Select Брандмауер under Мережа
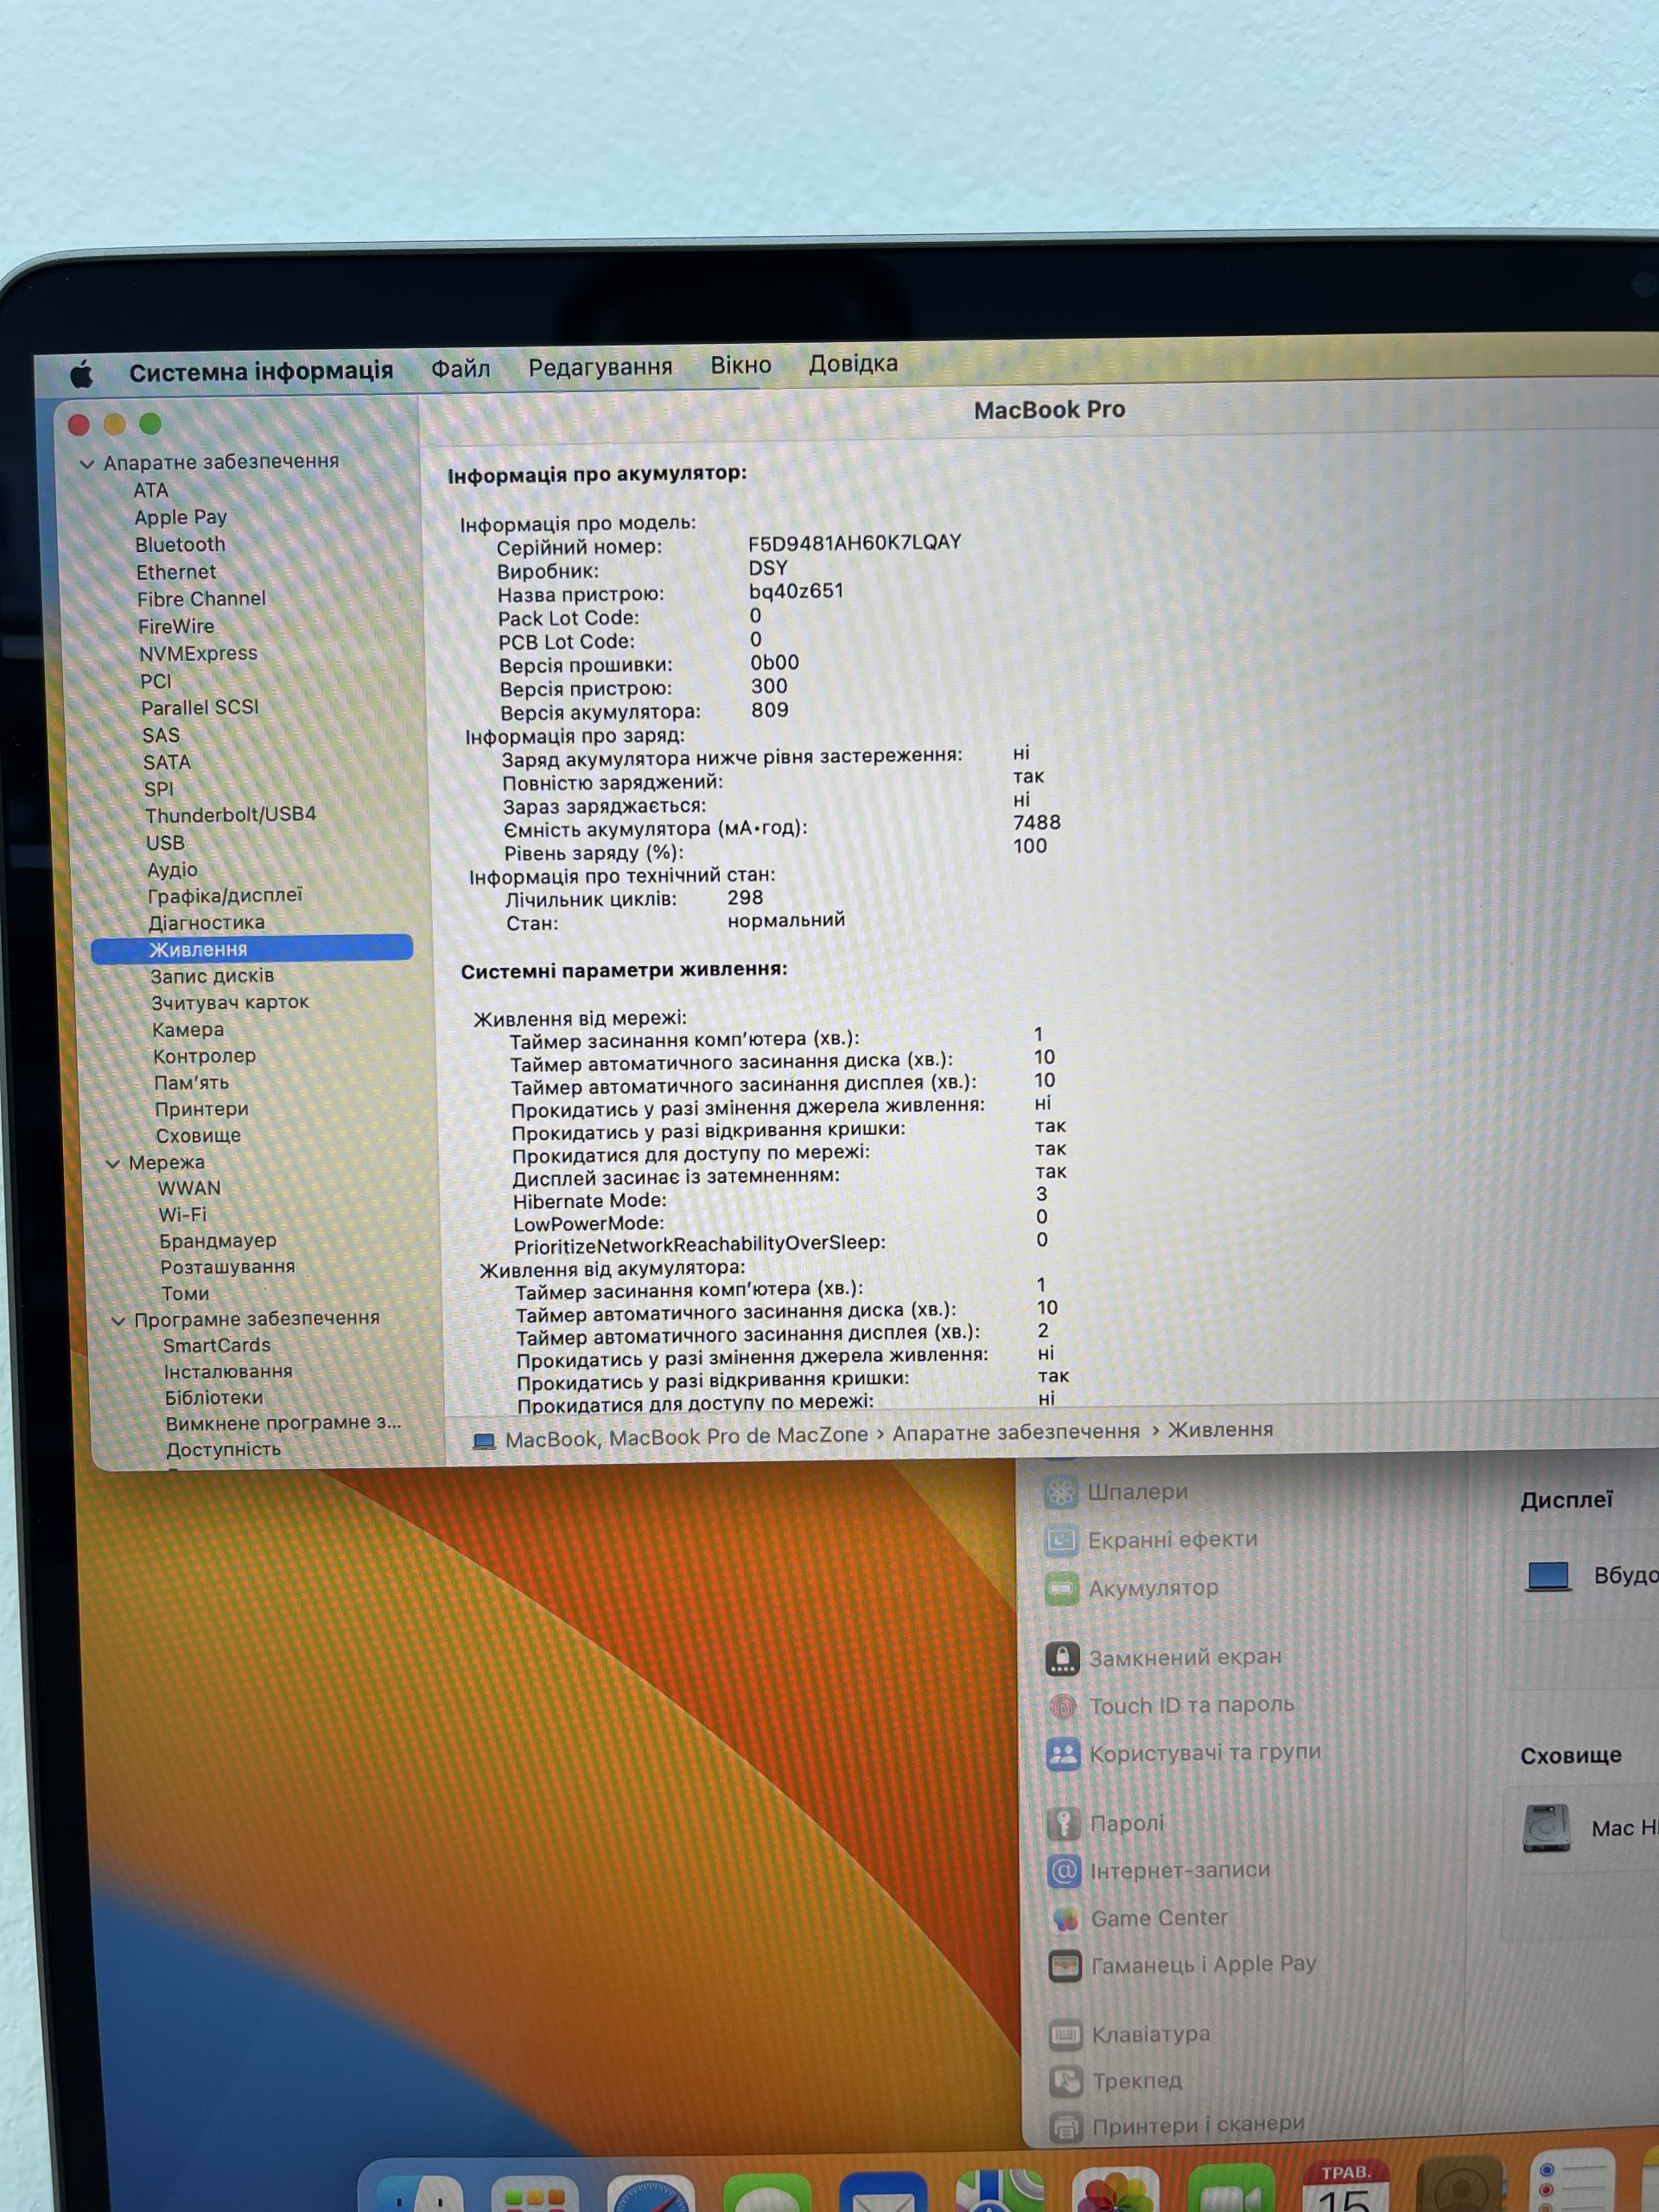 click(x=218, y=1240)
